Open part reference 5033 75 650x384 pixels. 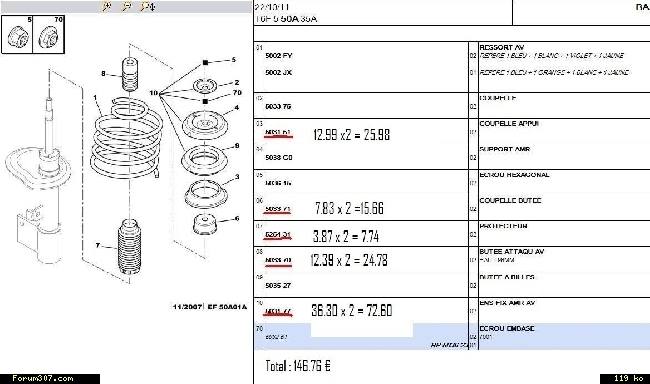pos(278,106)
